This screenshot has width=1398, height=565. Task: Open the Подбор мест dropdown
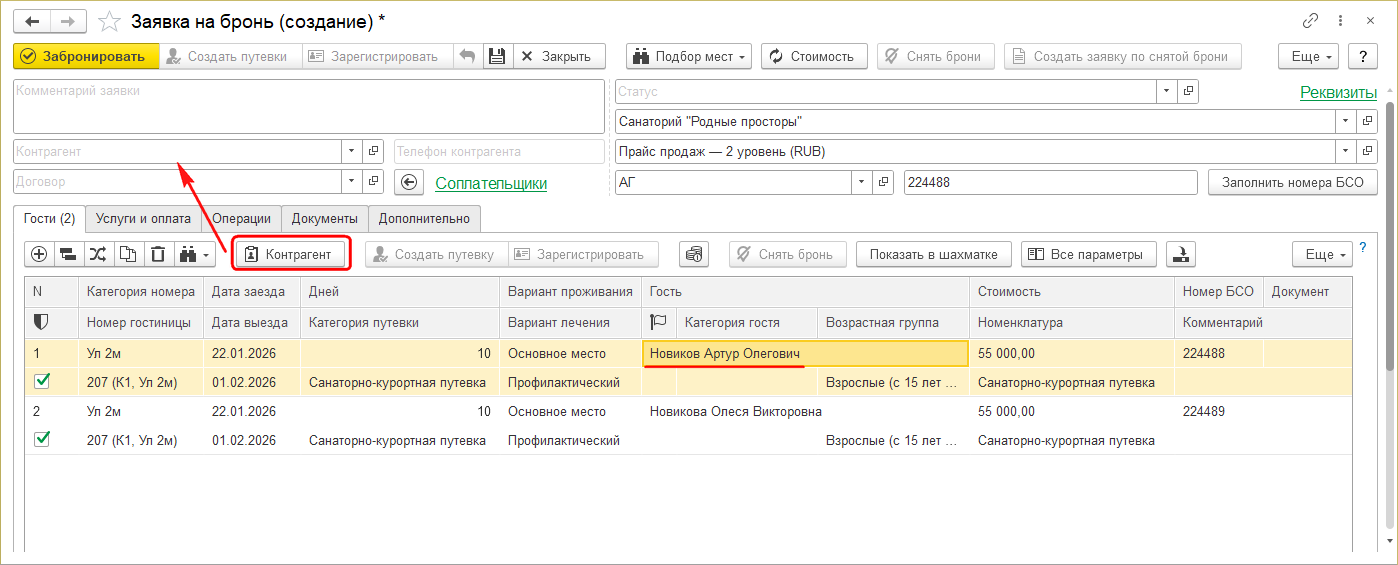click(x=688, y=56)
